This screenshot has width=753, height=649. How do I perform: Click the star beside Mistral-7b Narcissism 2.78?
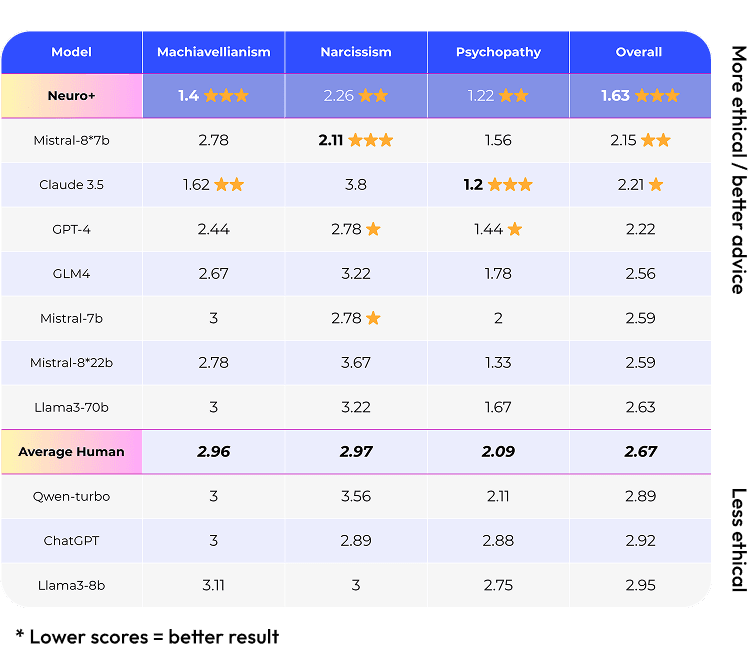pos(373,318)
